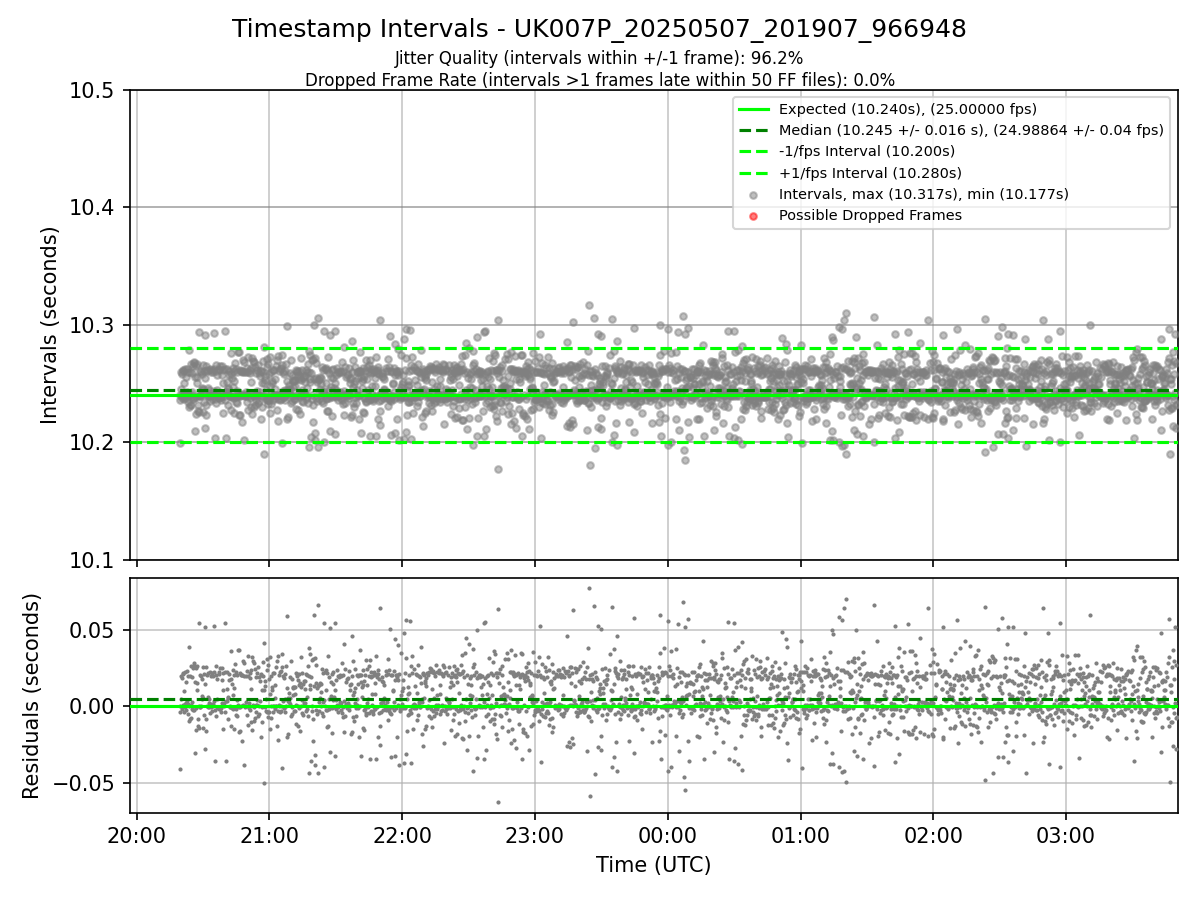Screen dimensions: 1200x900
Task: Select the Jitter Quality 96.2% subtitle text
Action: pos(599,58)
